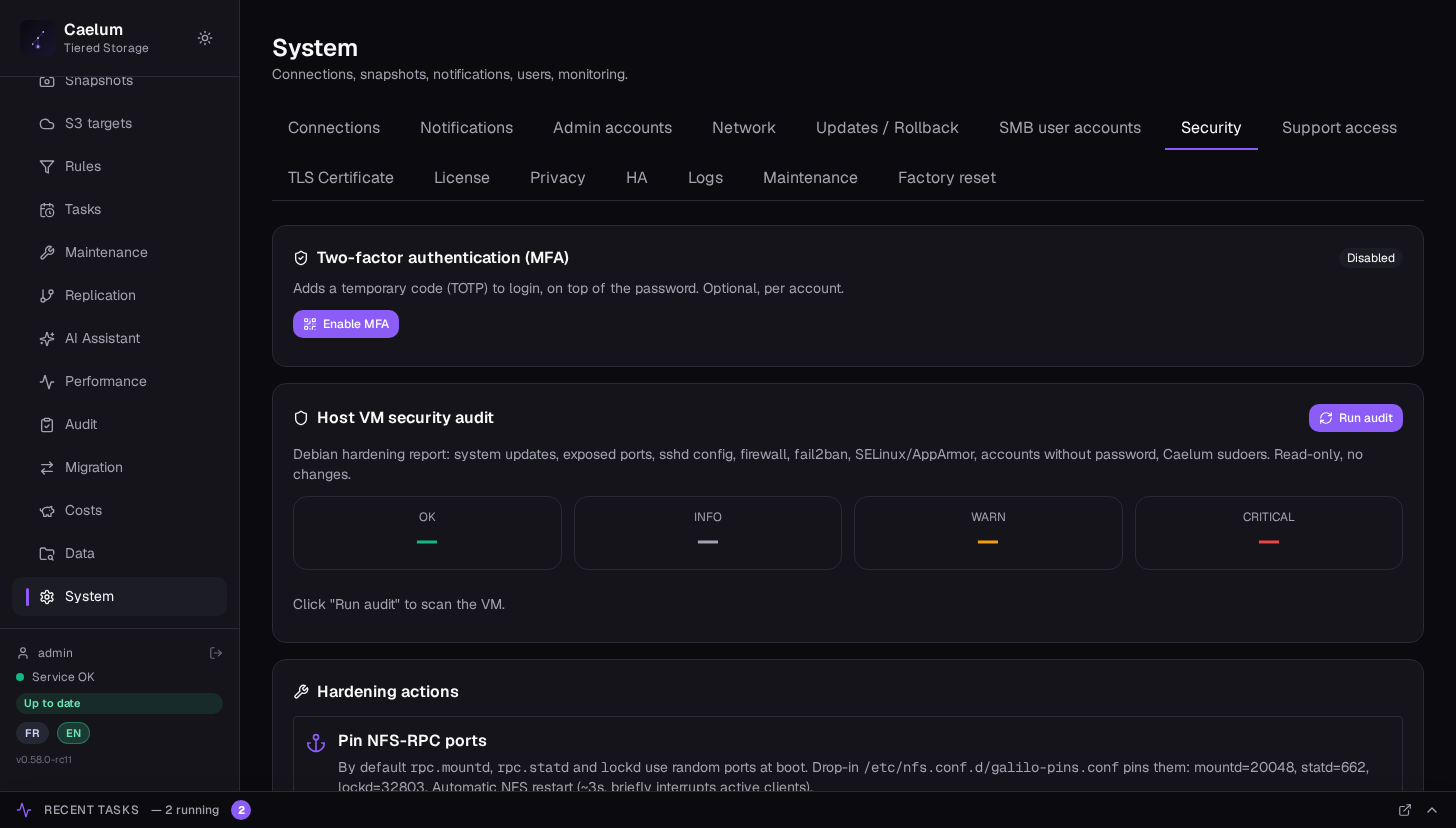Click the Costs piggy bank icon

(x=47, y=511)
